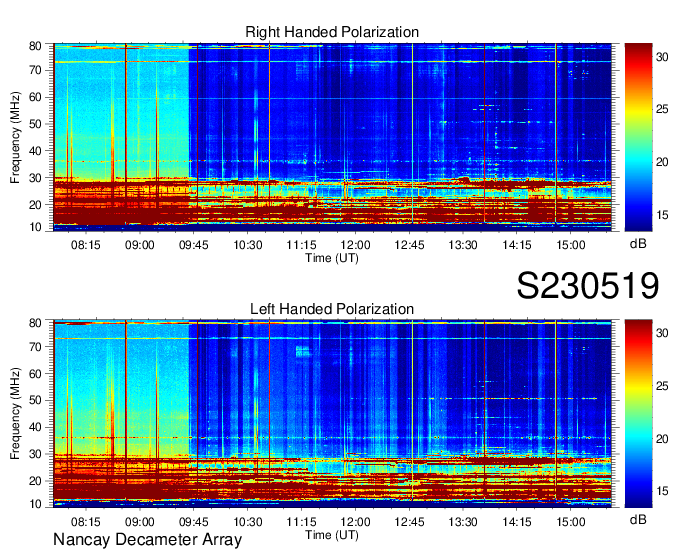Viewport: 680px width, 552px height.
Task: Click the bottom panel Frequency (MHz) axis label
Action: 15,414
